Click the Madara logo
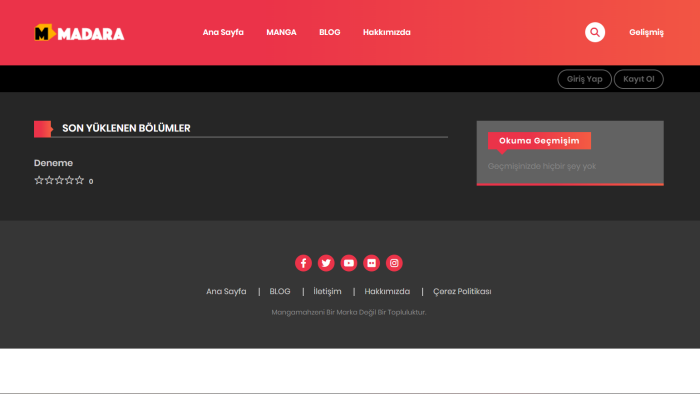This screenshot has height=394, width=700. click(79, 33)
